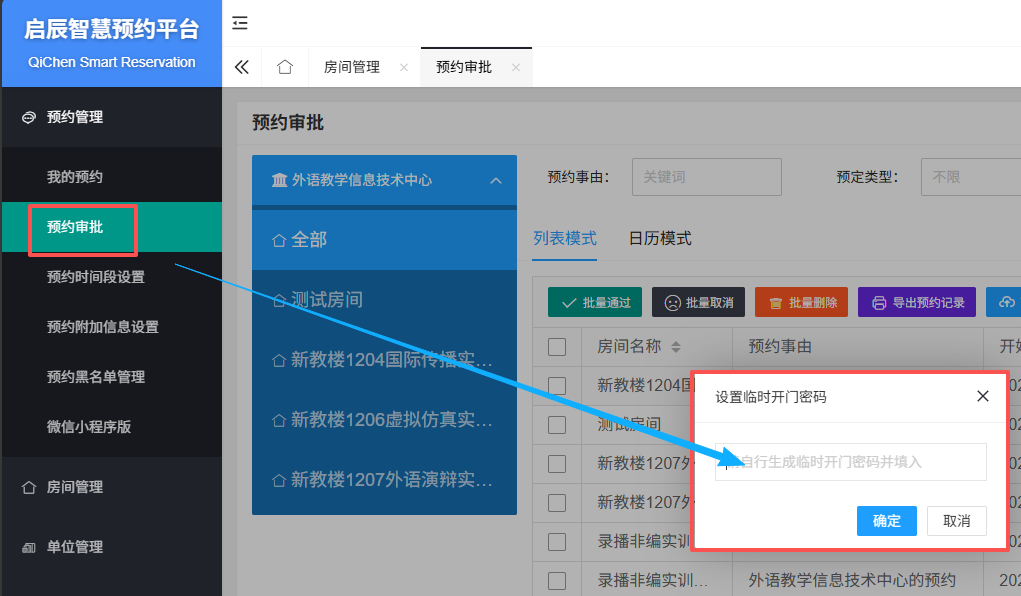Image resolution: width=1021 pixels, height=596 pixels.
Task: Sort by 房间名称 column sort arrows
Action: tap(676, 347)
